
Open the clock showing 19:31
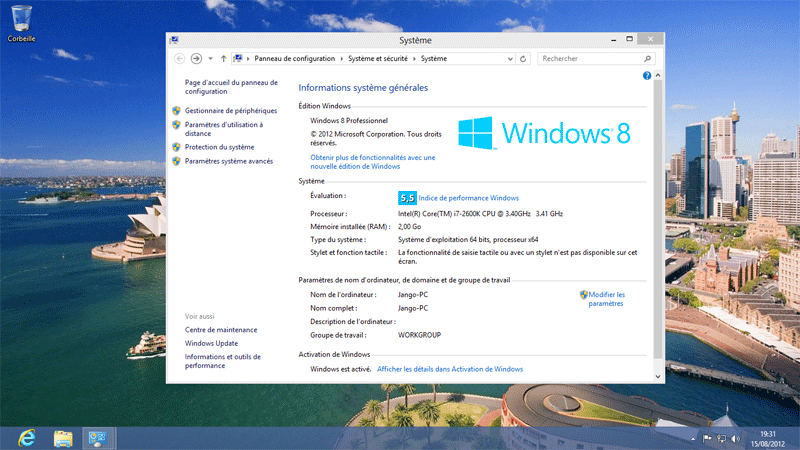pyautogui.click(x=767, y=439)
